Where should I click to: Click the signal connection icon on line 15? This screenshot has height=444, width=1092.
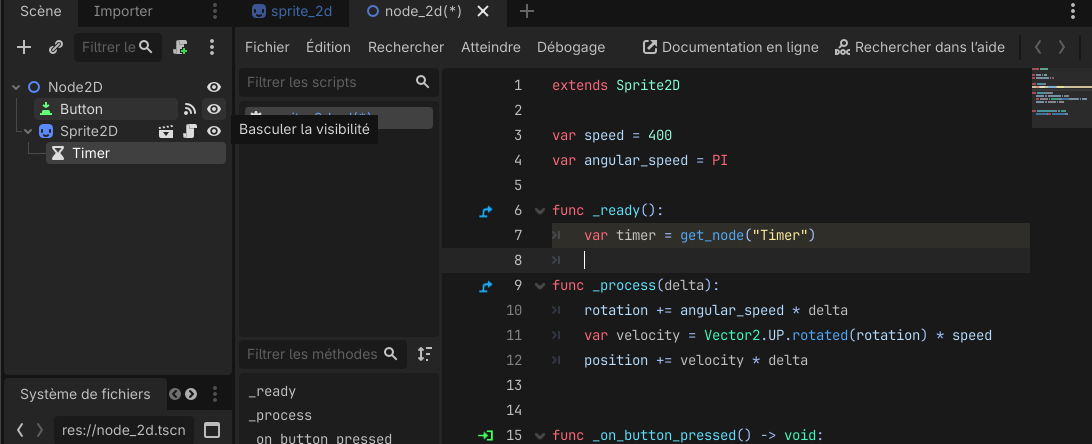click(486, 436)
